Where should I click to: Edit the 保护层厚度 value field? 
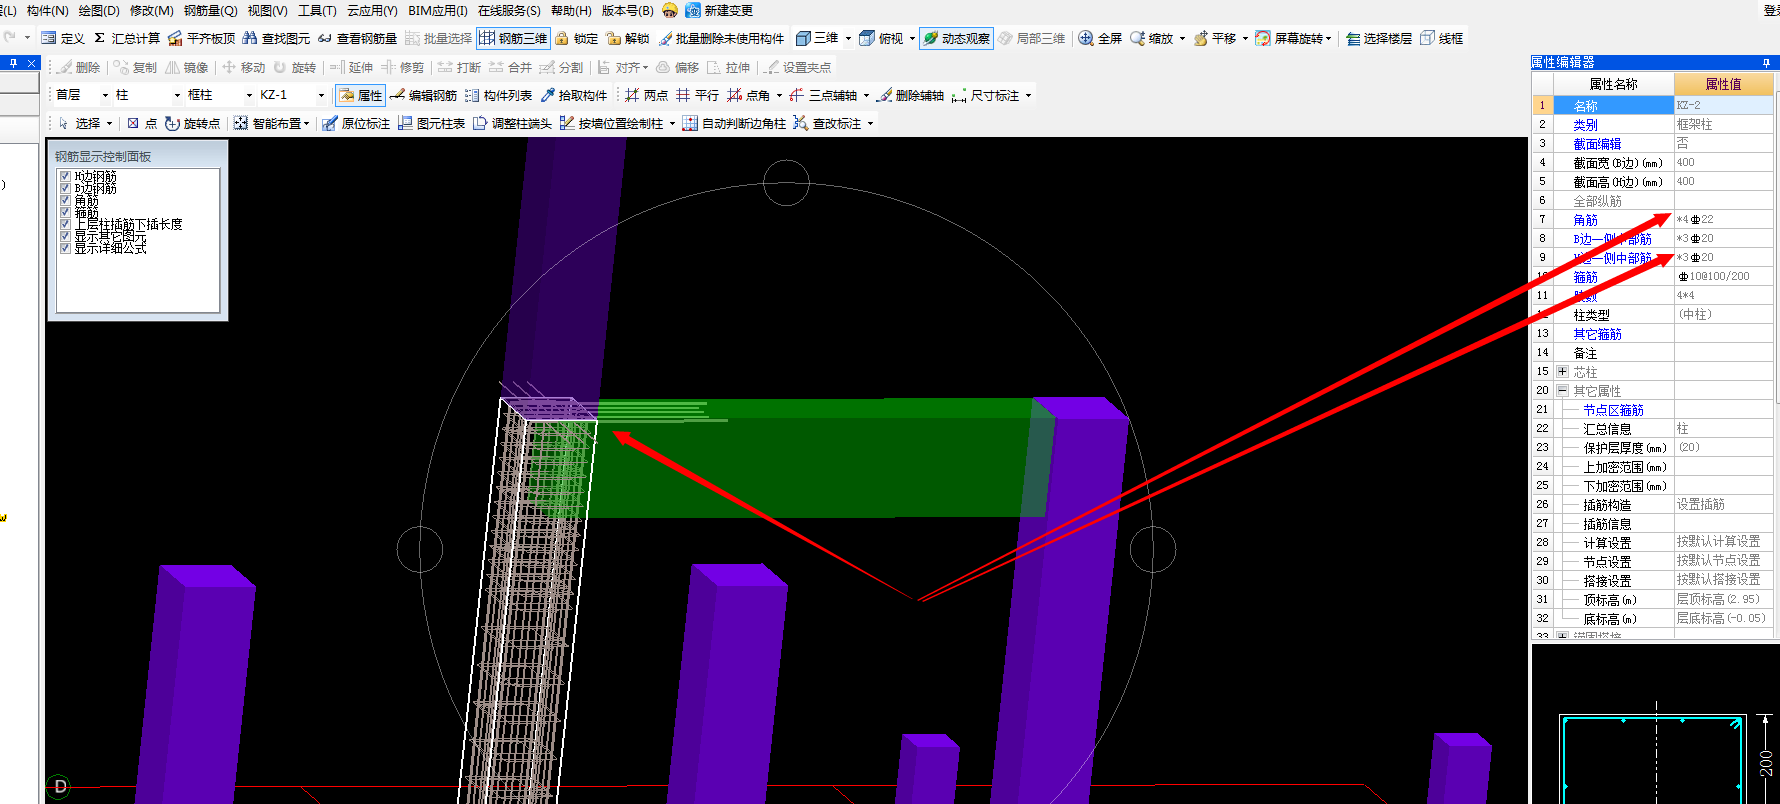click(x=1724, y=448)
